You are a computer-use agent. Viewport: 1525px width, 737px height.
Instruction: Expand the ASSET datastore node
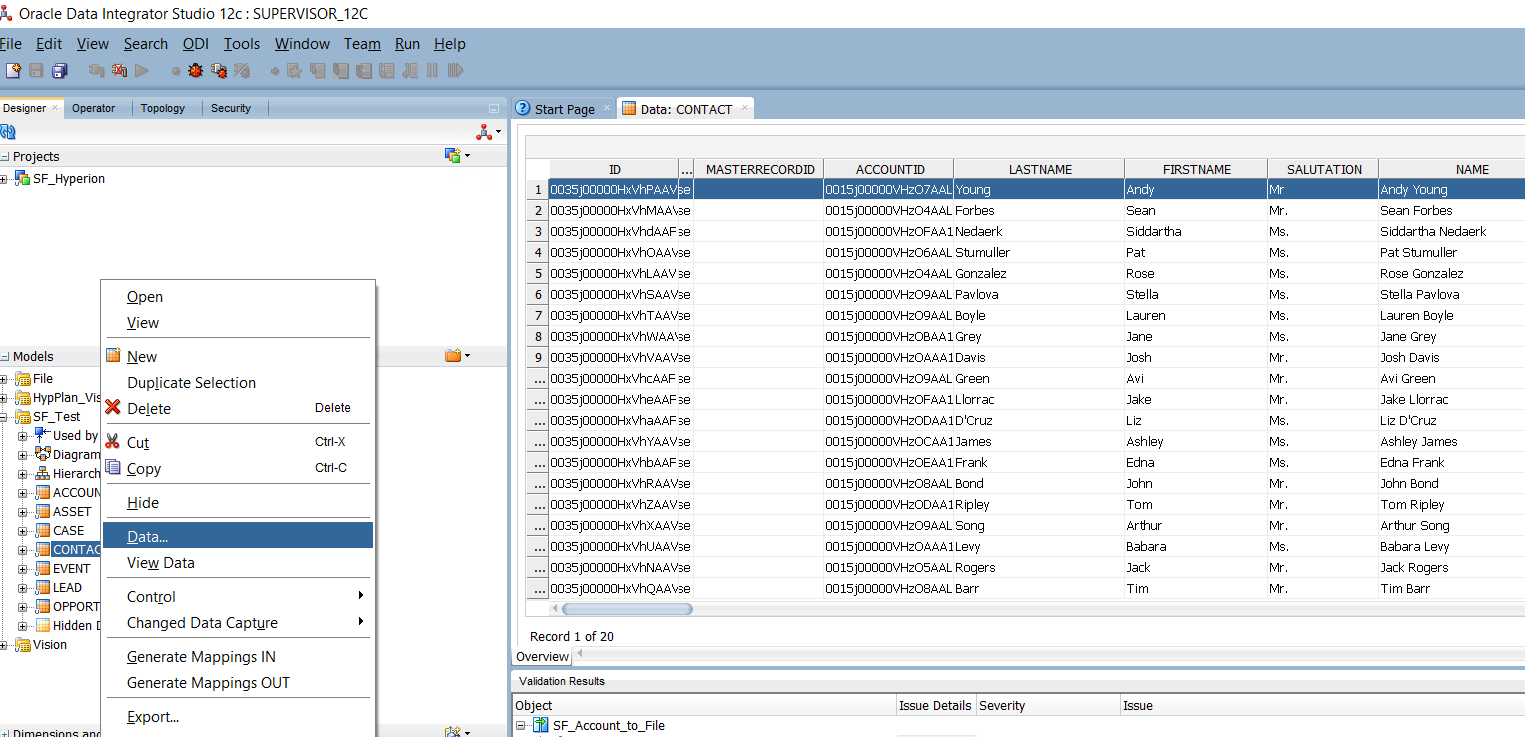pyautogui.click(x=23, y=512)
